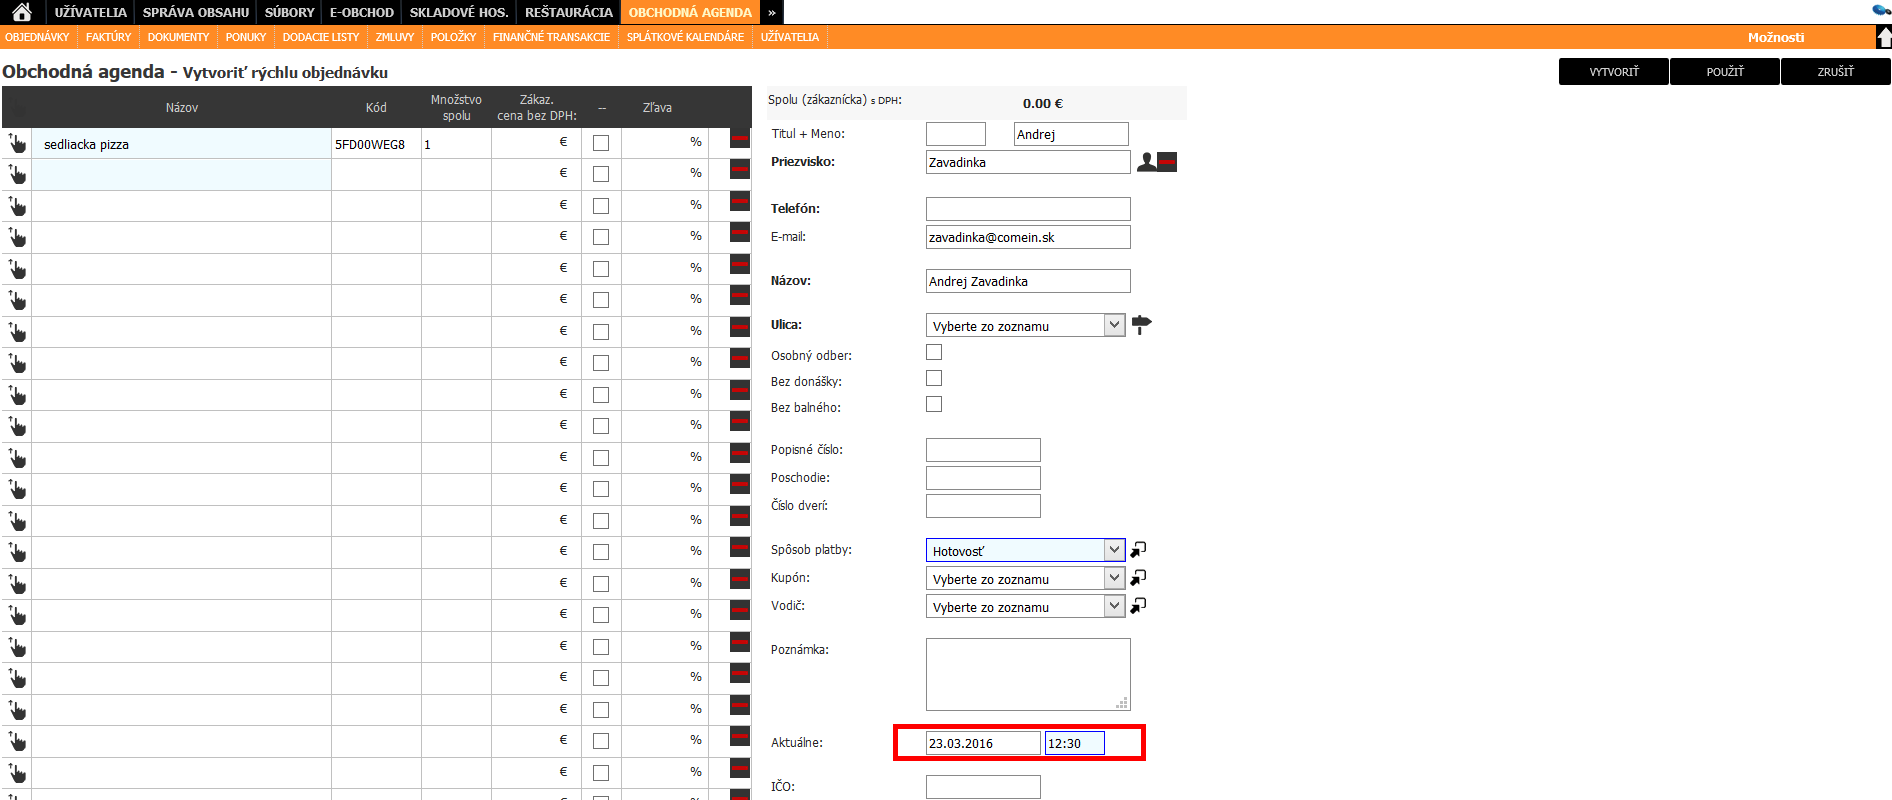This screenshot has height=800, width=1892.
Task: Click the link arrow icon beside Spôsob platby
Action: coord(1138,550)
